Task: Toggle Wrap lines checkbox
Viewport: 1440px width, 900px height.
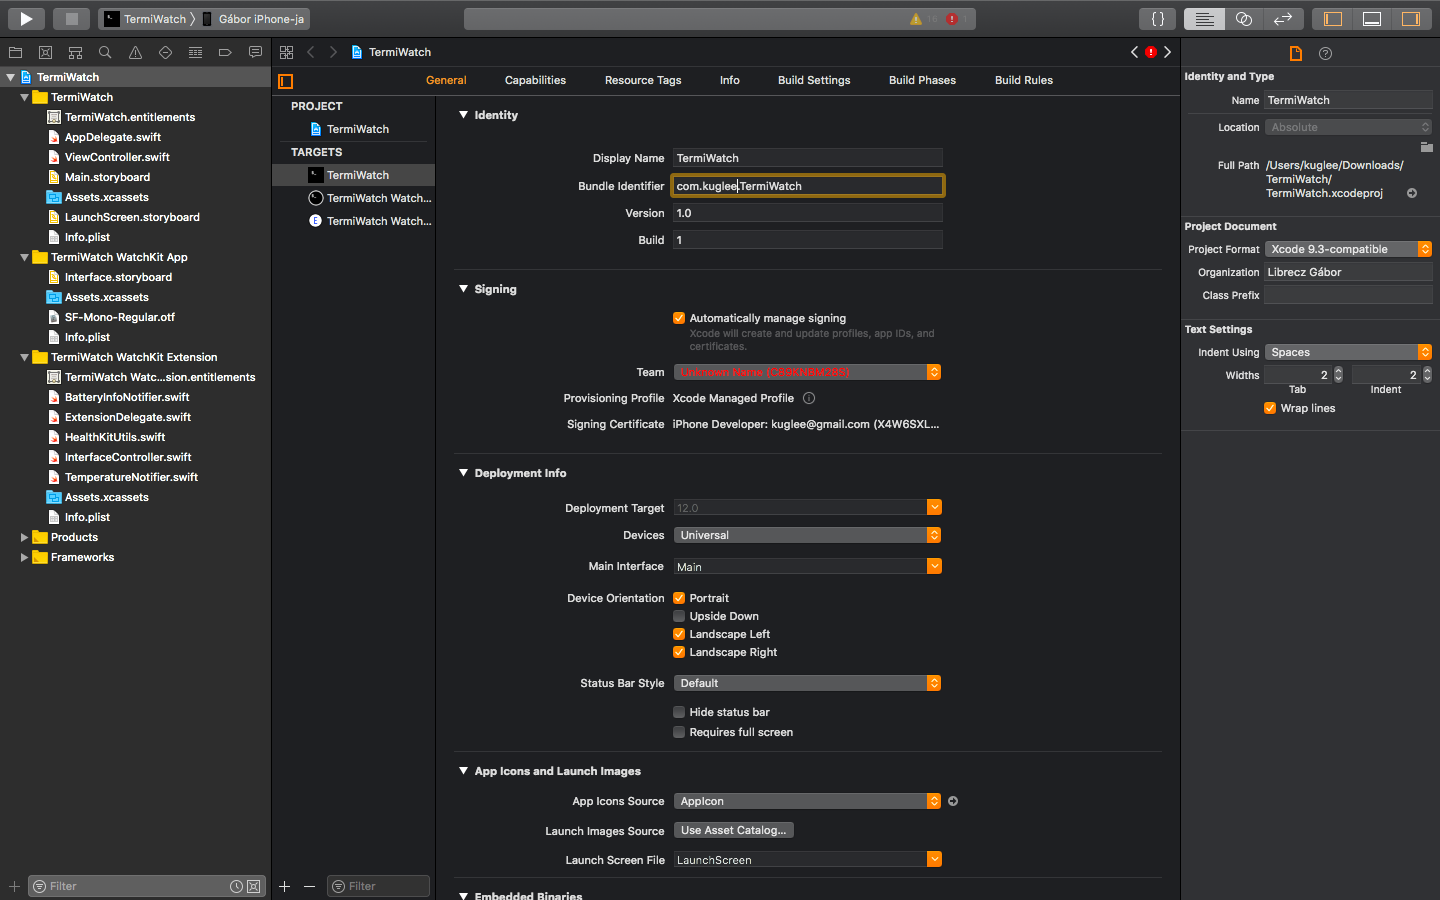Action: click(x=1270, y=408)
